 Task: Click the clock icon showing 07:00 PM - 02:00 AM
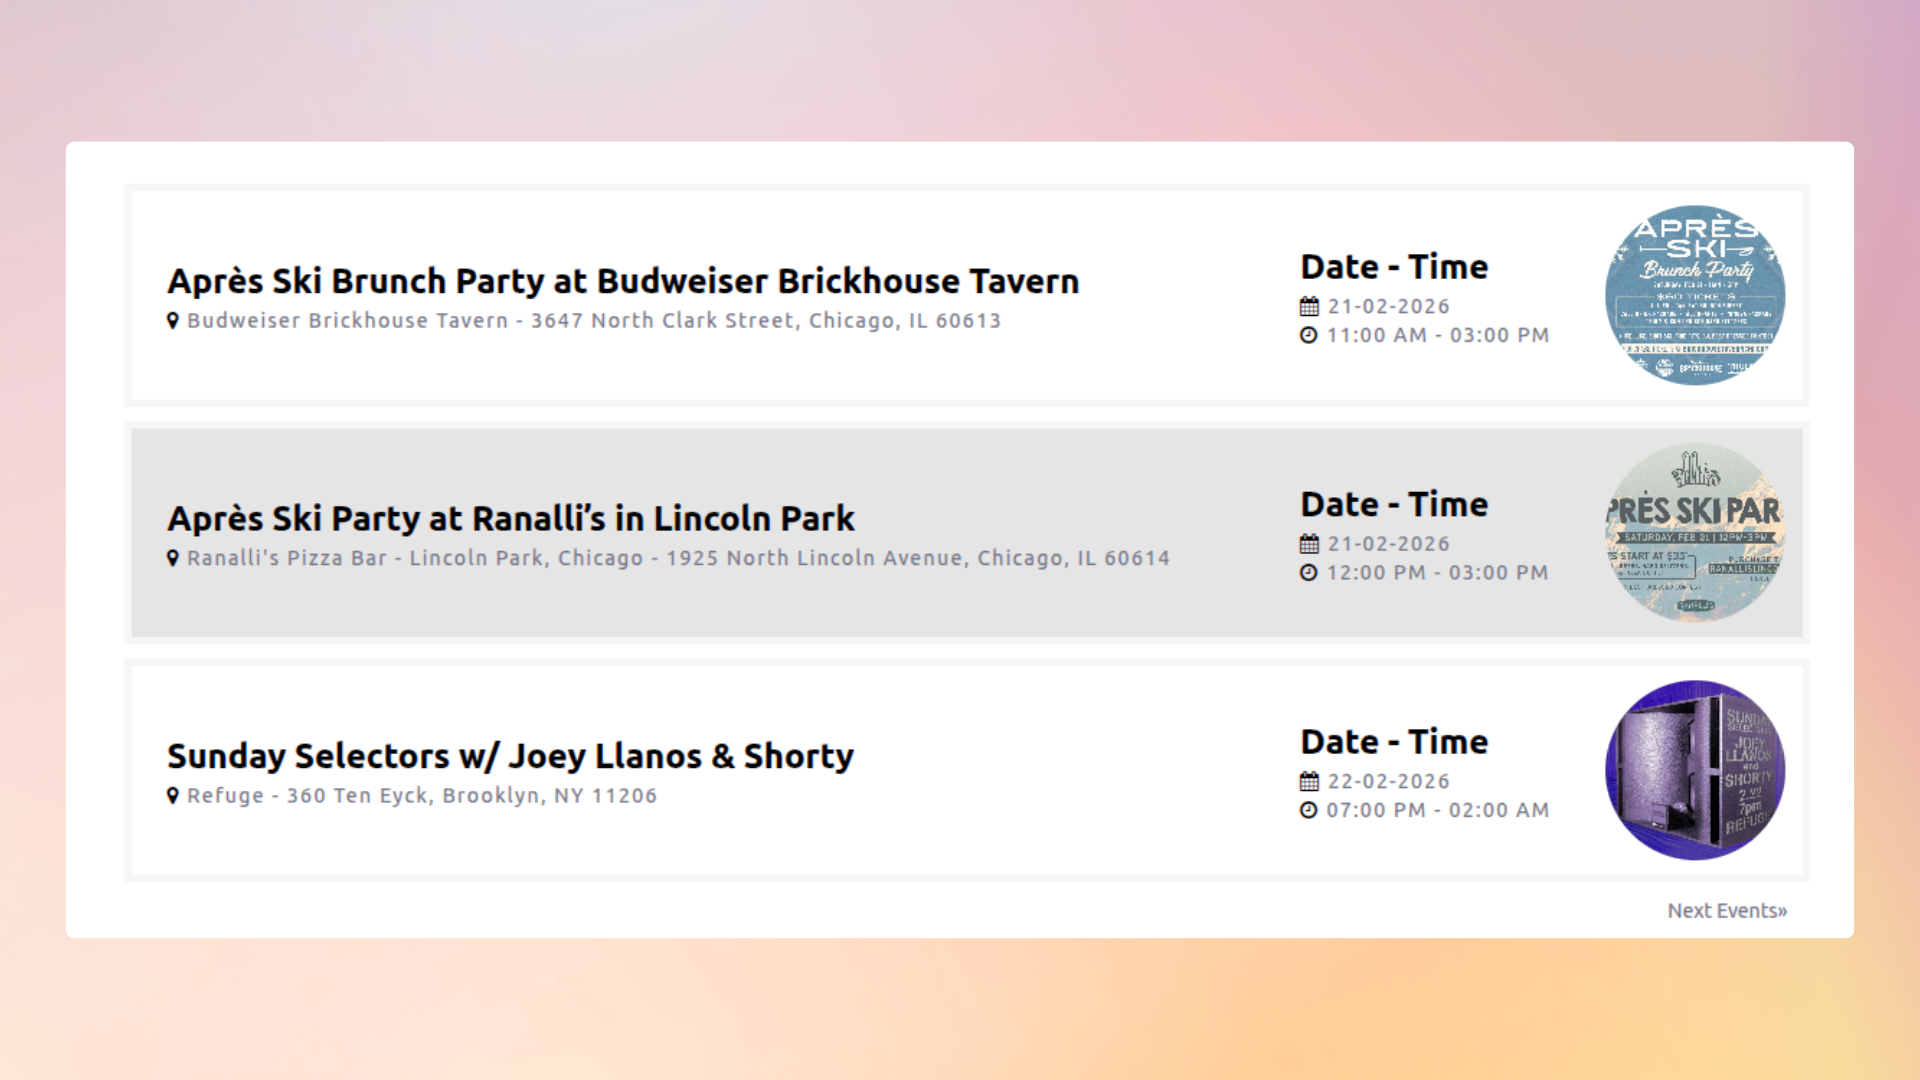(1308, 810)
